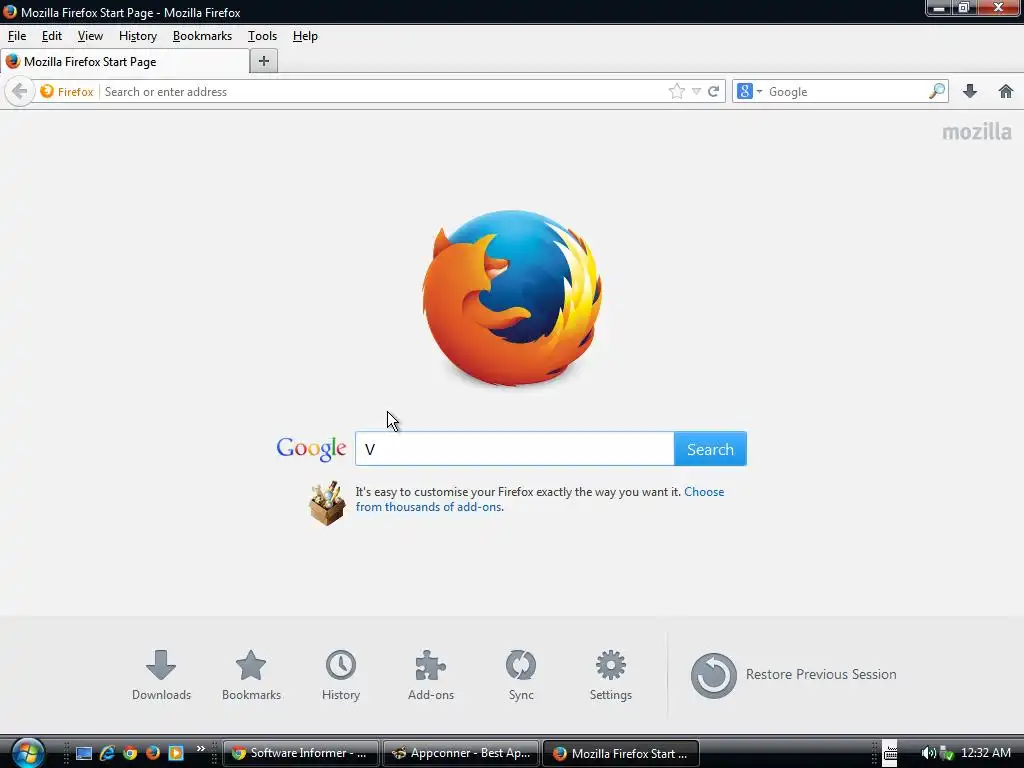Open Downloads from the bottom launcher
Viewport: 1024px width, 768px height.
coord(161,675)
